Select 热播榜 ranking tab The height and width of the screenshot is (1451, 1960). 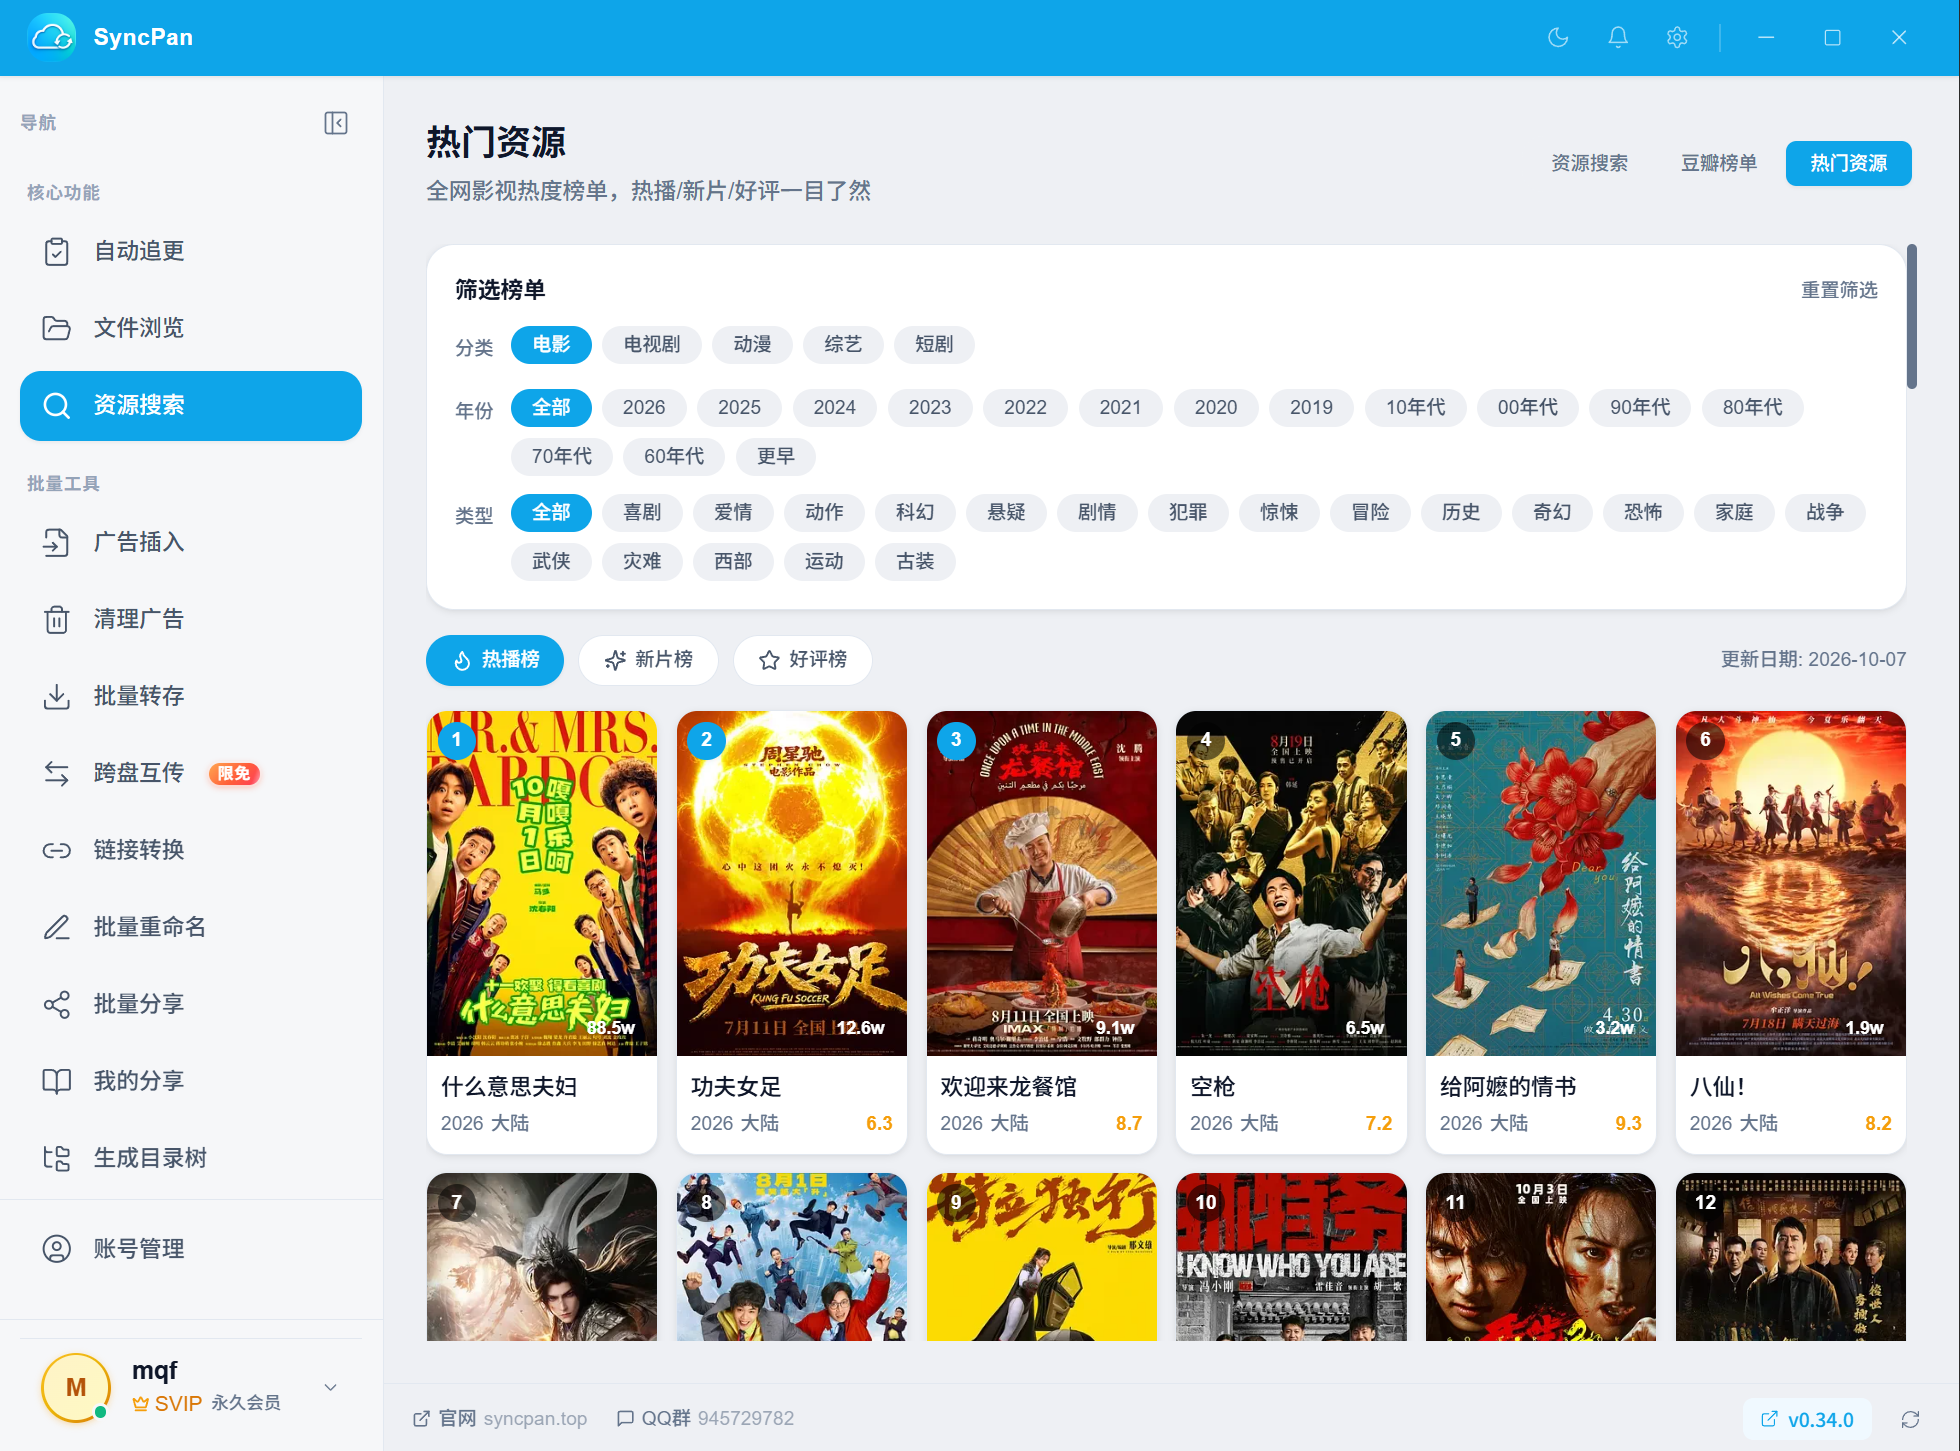(495, 660)
